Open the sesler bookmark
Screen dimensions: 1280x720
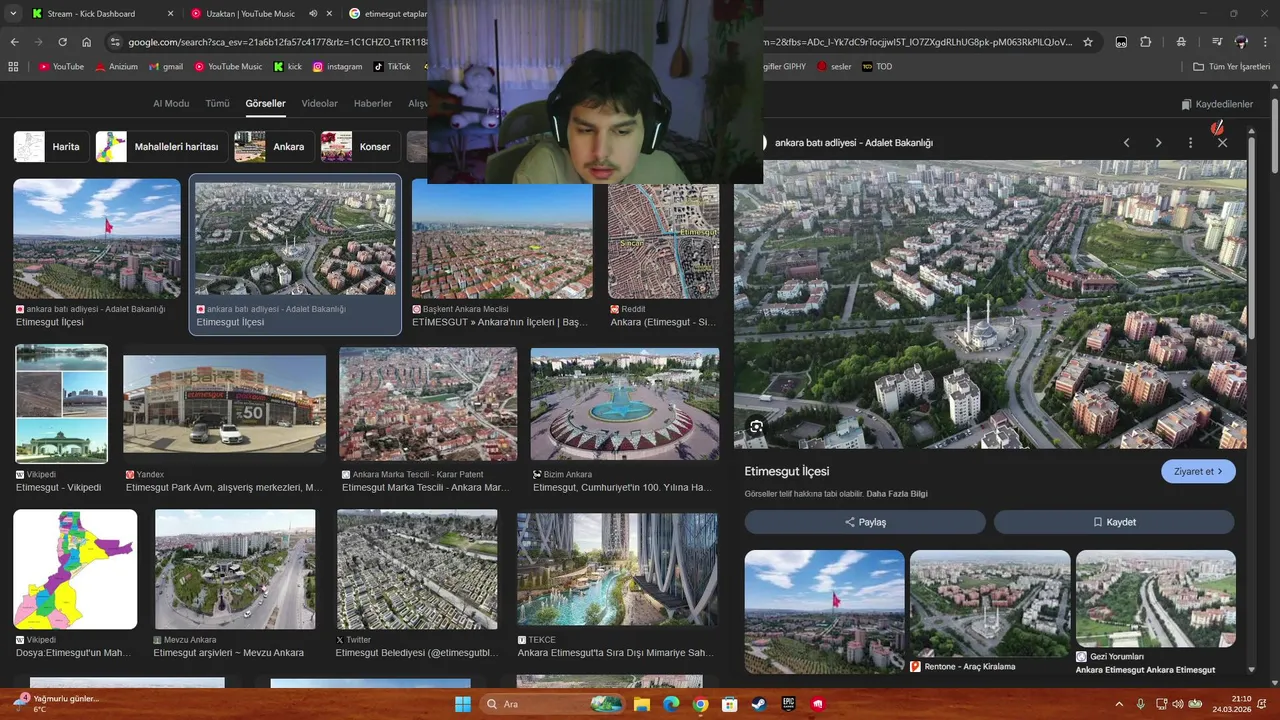(x=834, y=67)
